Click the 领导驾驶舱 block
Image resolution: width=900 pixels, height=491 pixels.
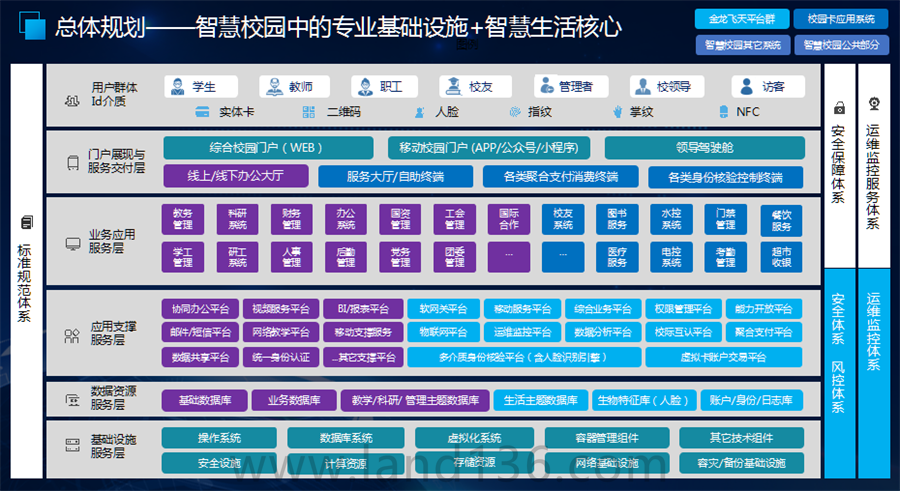[x=704, y=148]
